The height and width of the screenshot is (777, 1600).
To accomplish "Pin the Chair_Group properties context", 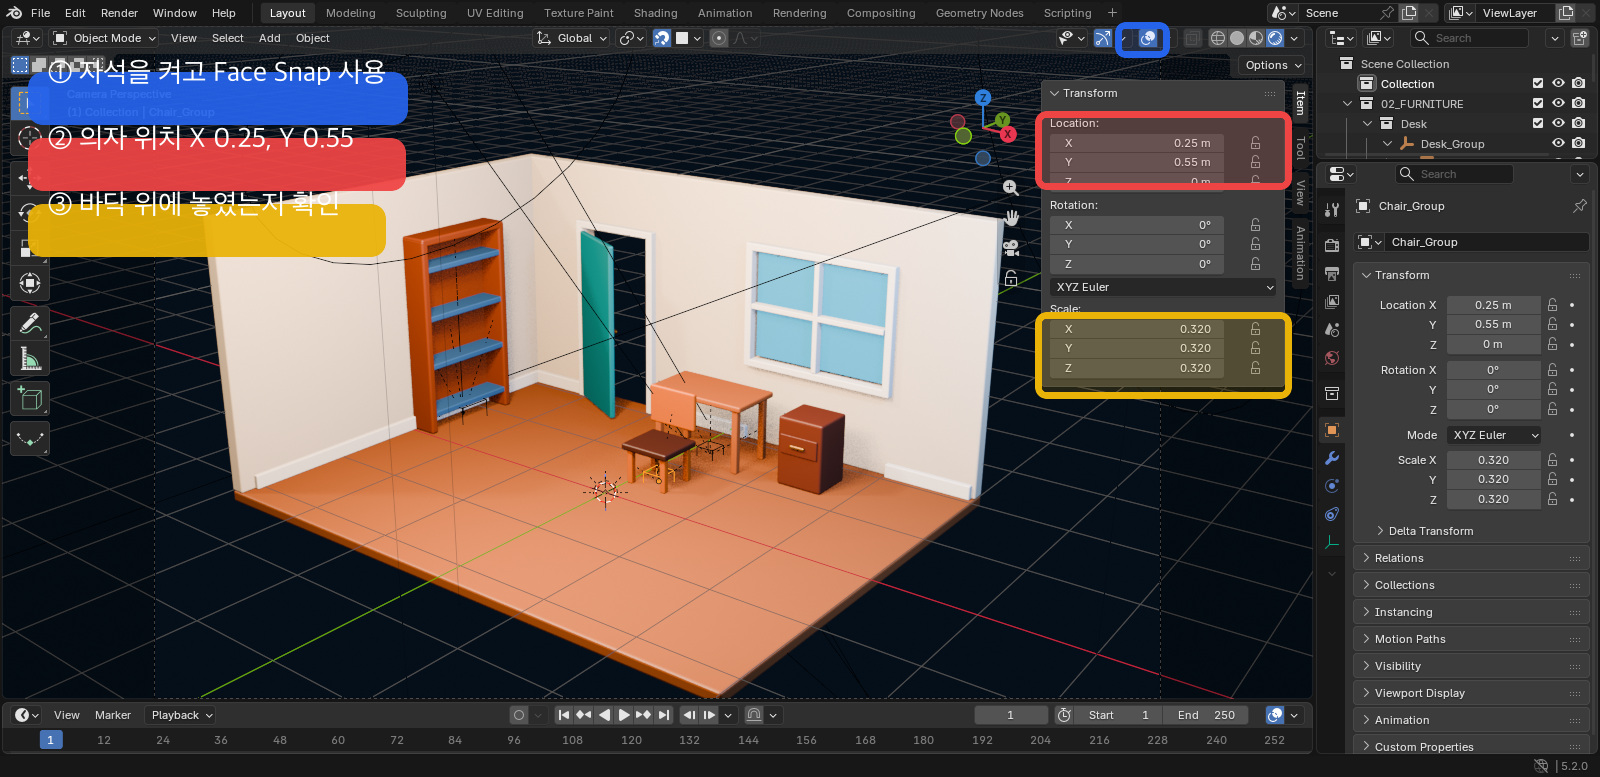I will click(x=1580, y=206).
